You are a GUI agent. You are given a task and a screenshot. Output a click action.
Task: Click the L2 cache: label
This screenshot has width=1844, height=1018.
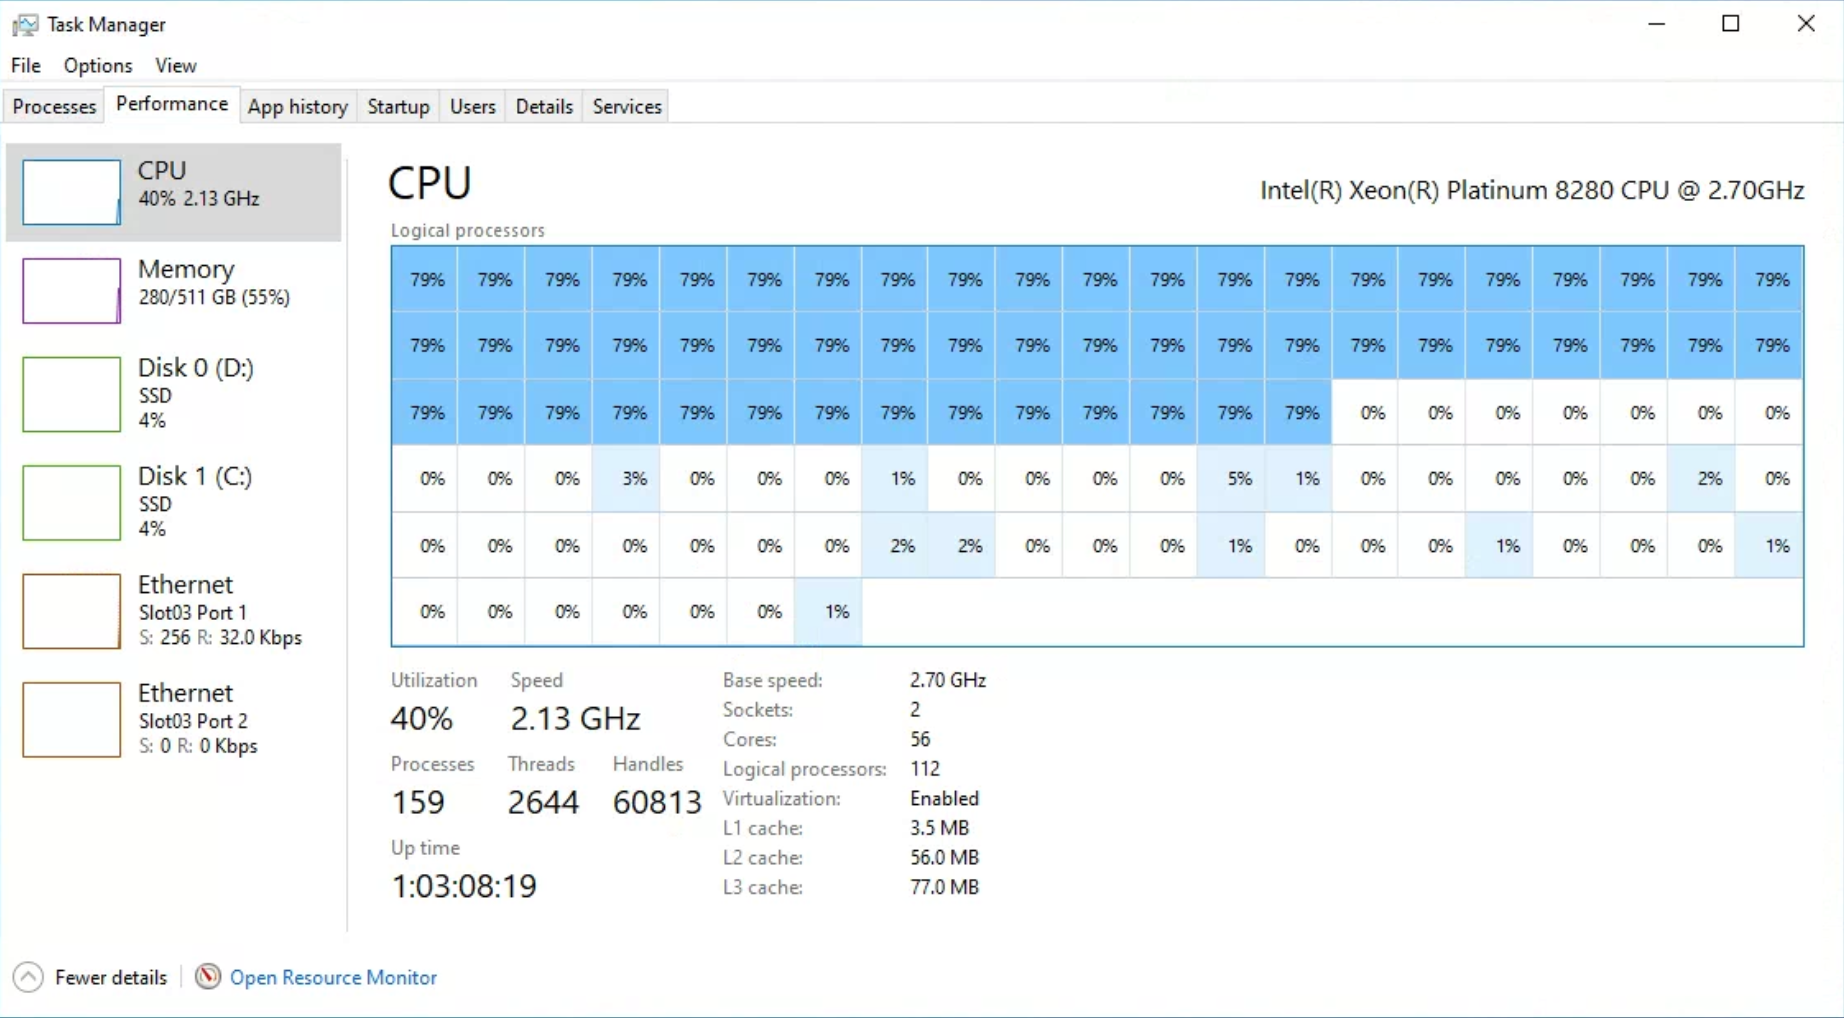763,858
